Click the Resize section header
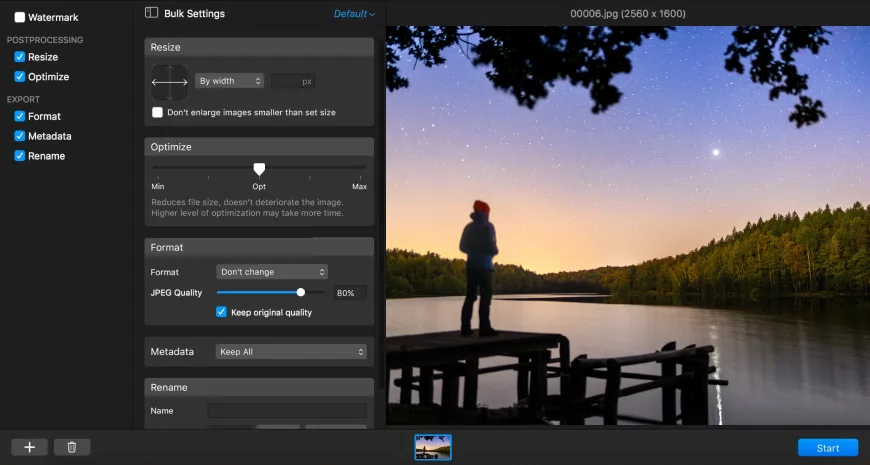The width and height of the screenshot is (870, 465). [259, 47]
